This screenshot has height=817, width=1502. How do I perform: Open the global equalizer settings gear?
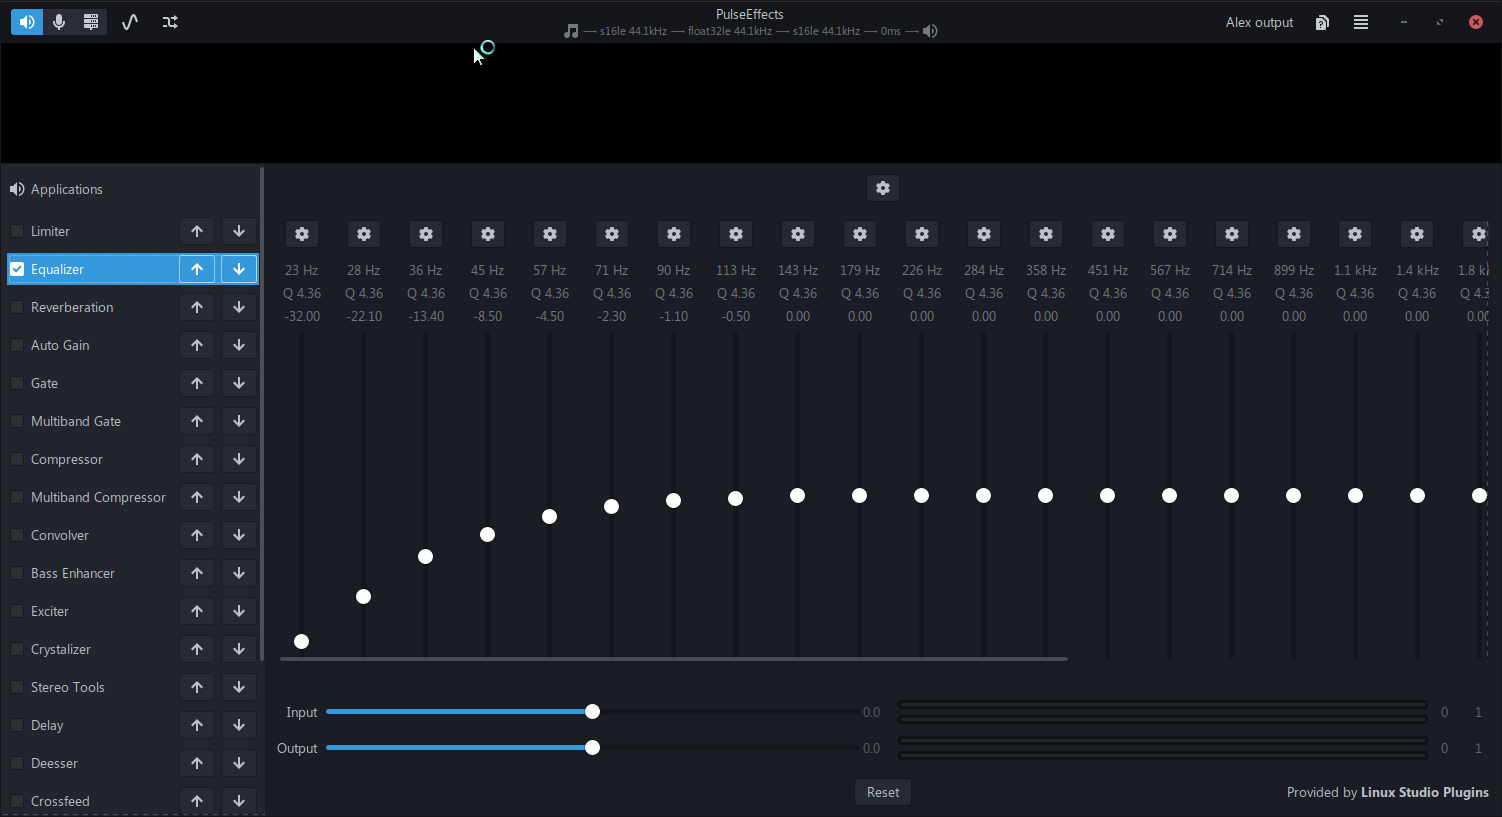click(883, 188)
